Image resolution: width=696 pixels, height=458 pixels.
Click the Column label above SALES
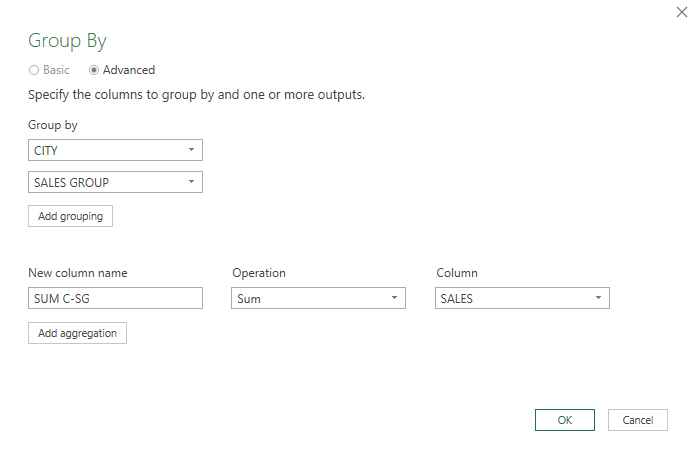(x=457, y=272)
